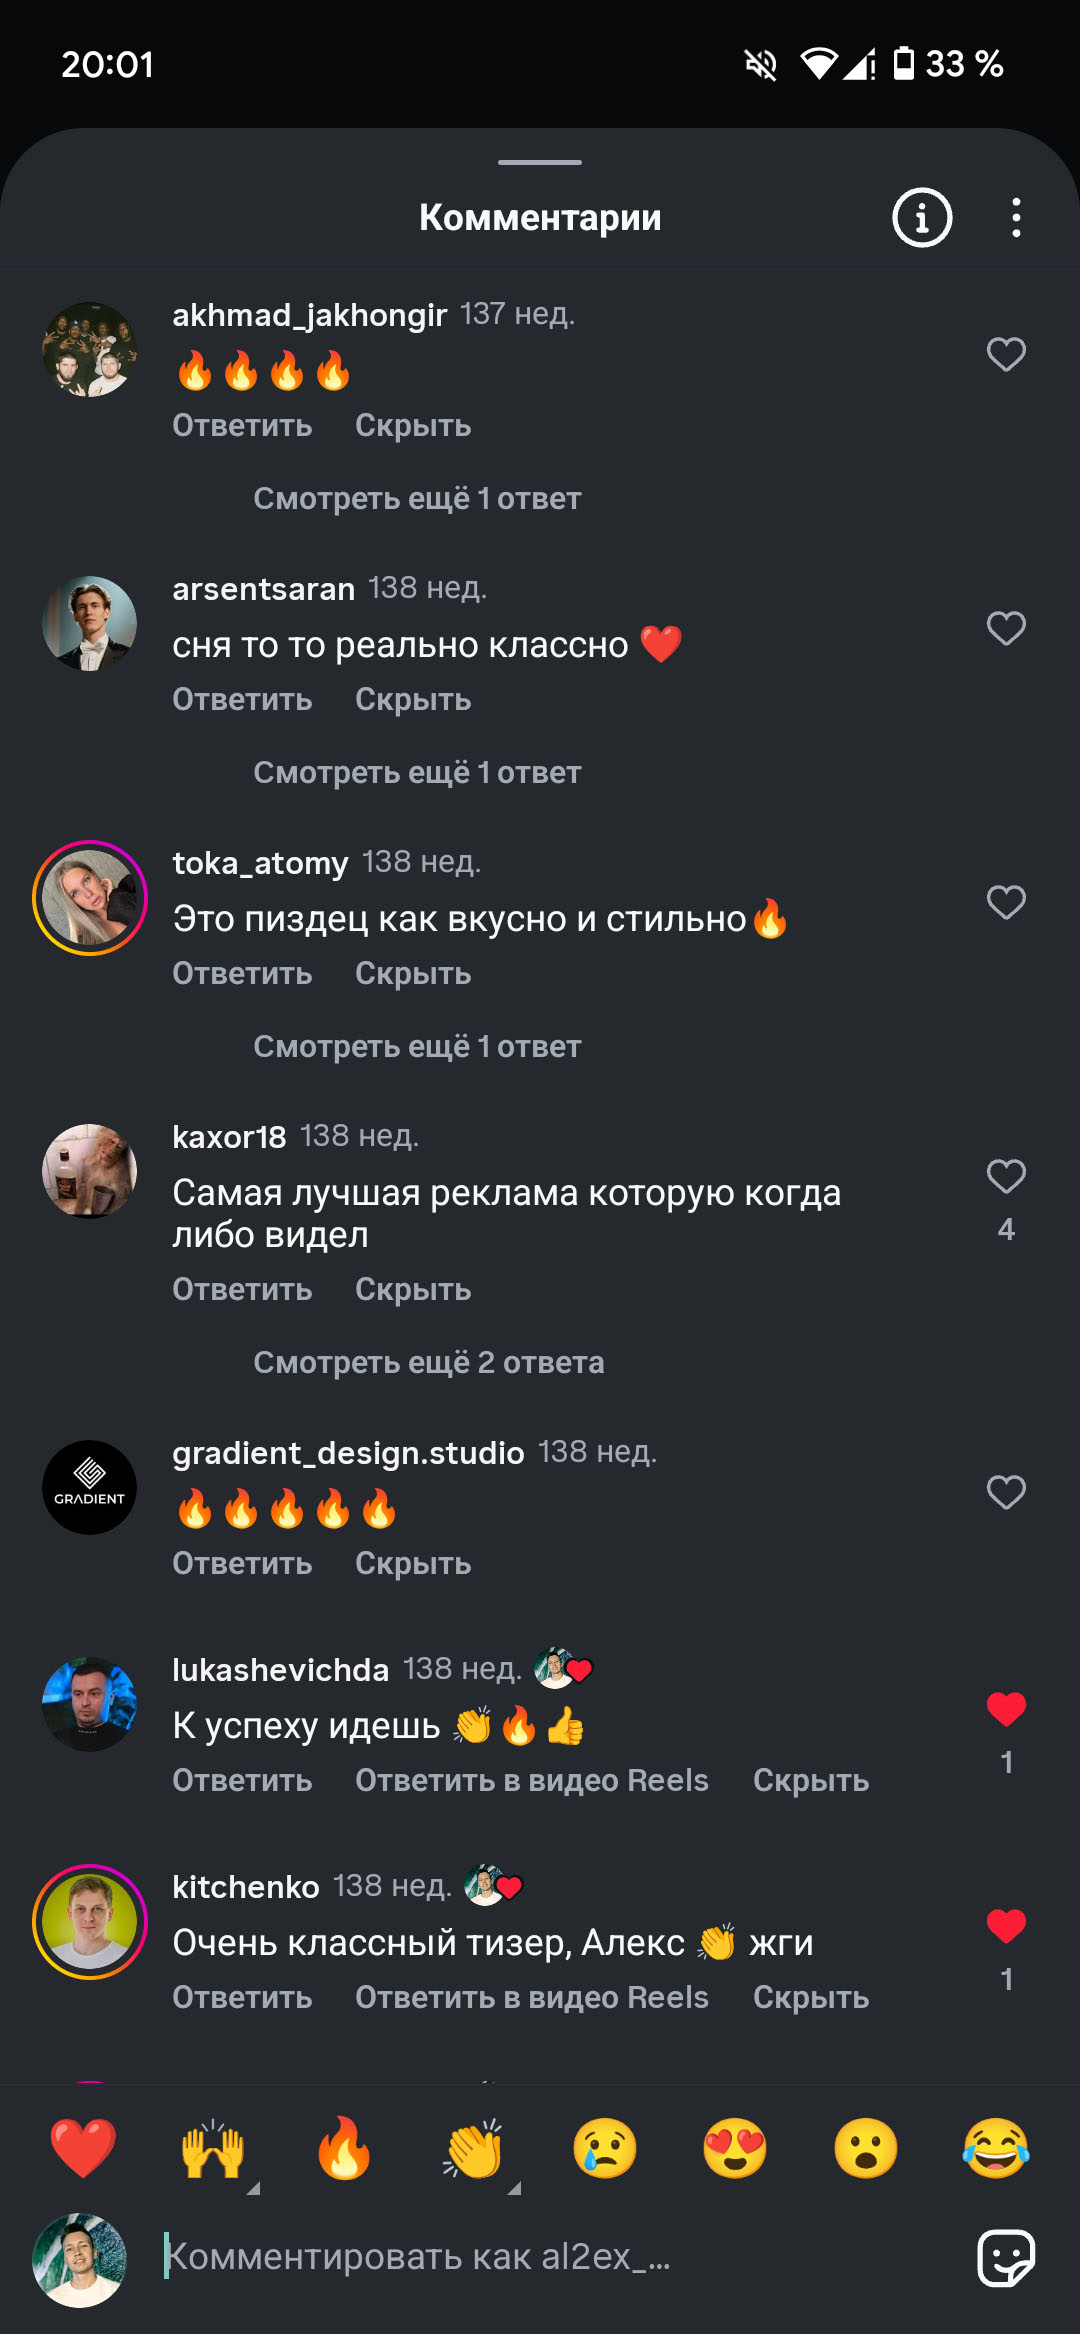1080x2334 pixels.
Task: Tap the drag handle above the comments sheet
Action: coord(540,162)
